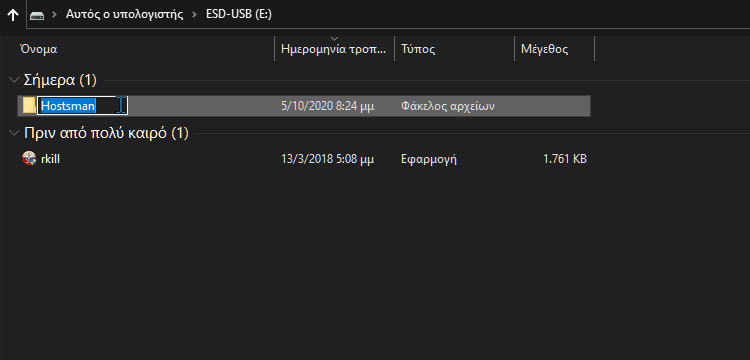
Task: Click the Σήμερα (1) group label
Action: point(60,80)
